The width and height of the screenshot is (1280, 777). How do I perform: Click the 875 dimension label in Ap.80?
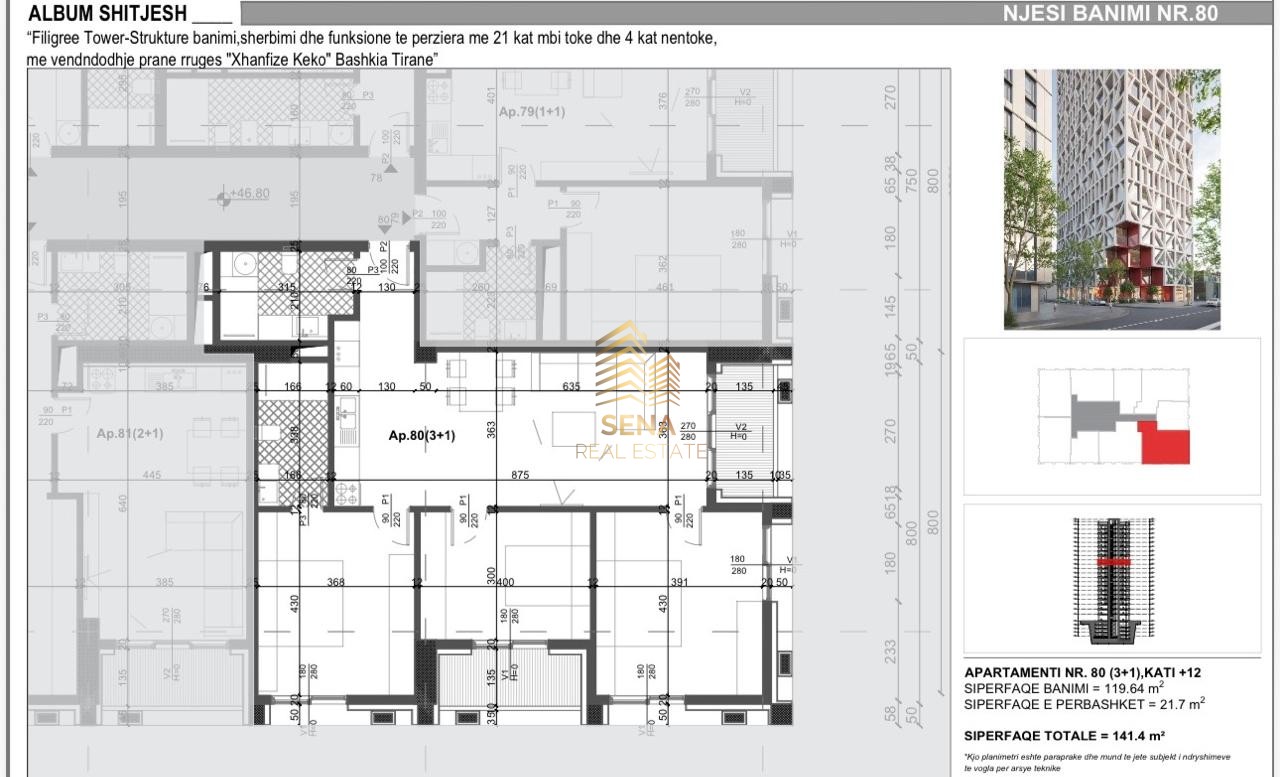pos(519,475)
